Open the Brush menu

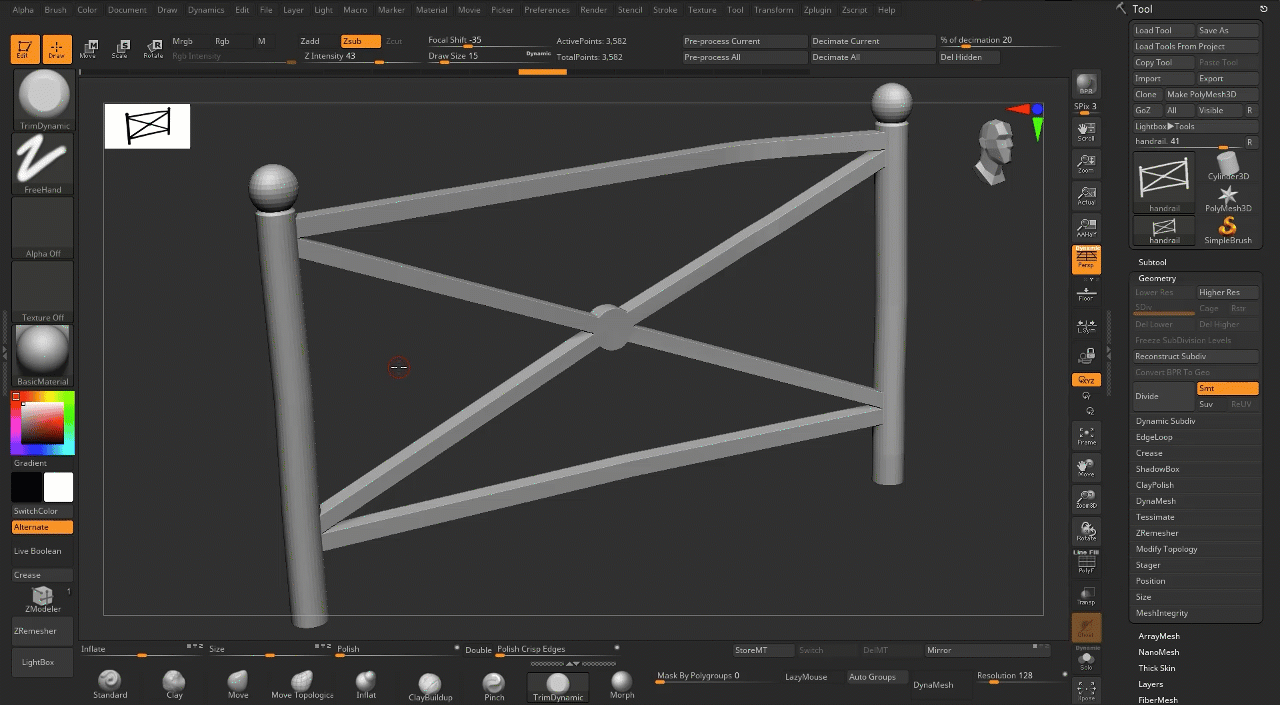coord(55,10)
